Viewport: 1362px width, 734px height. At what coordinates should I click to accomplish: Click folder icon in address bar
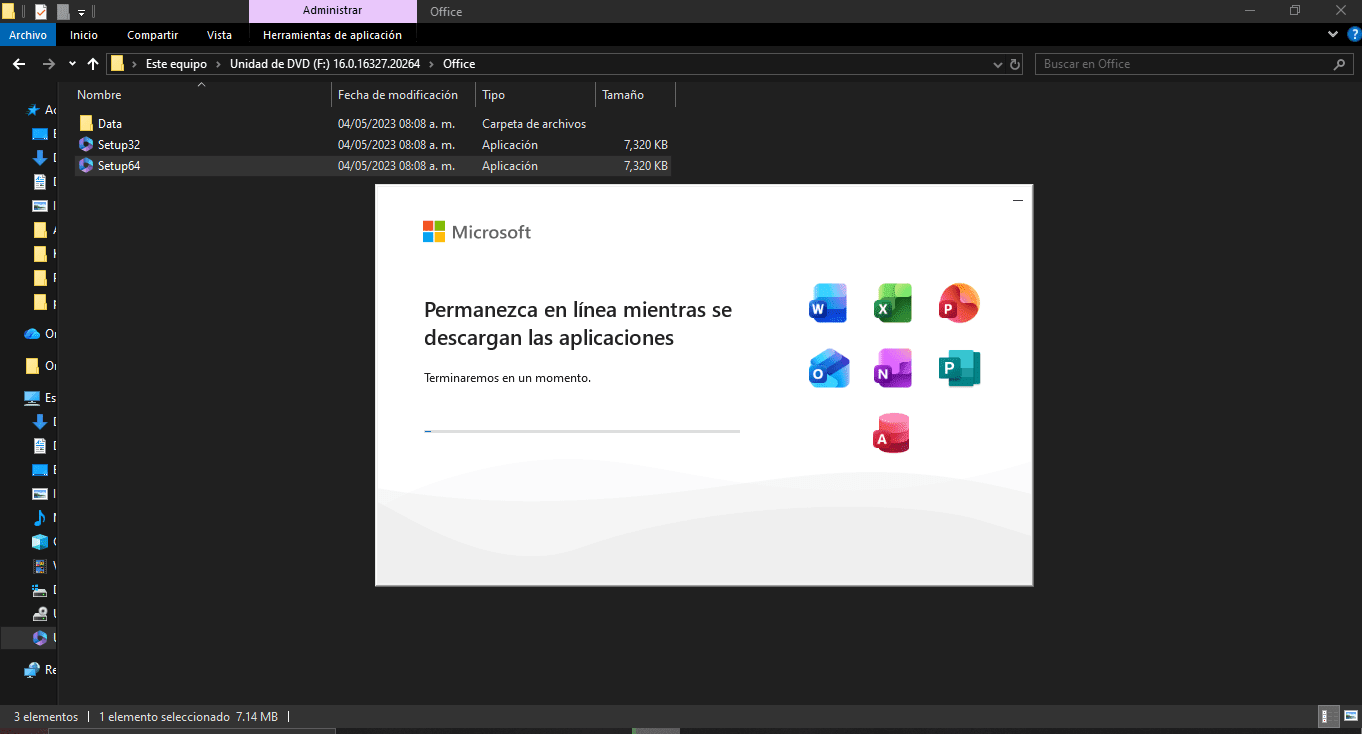point(117,64)
